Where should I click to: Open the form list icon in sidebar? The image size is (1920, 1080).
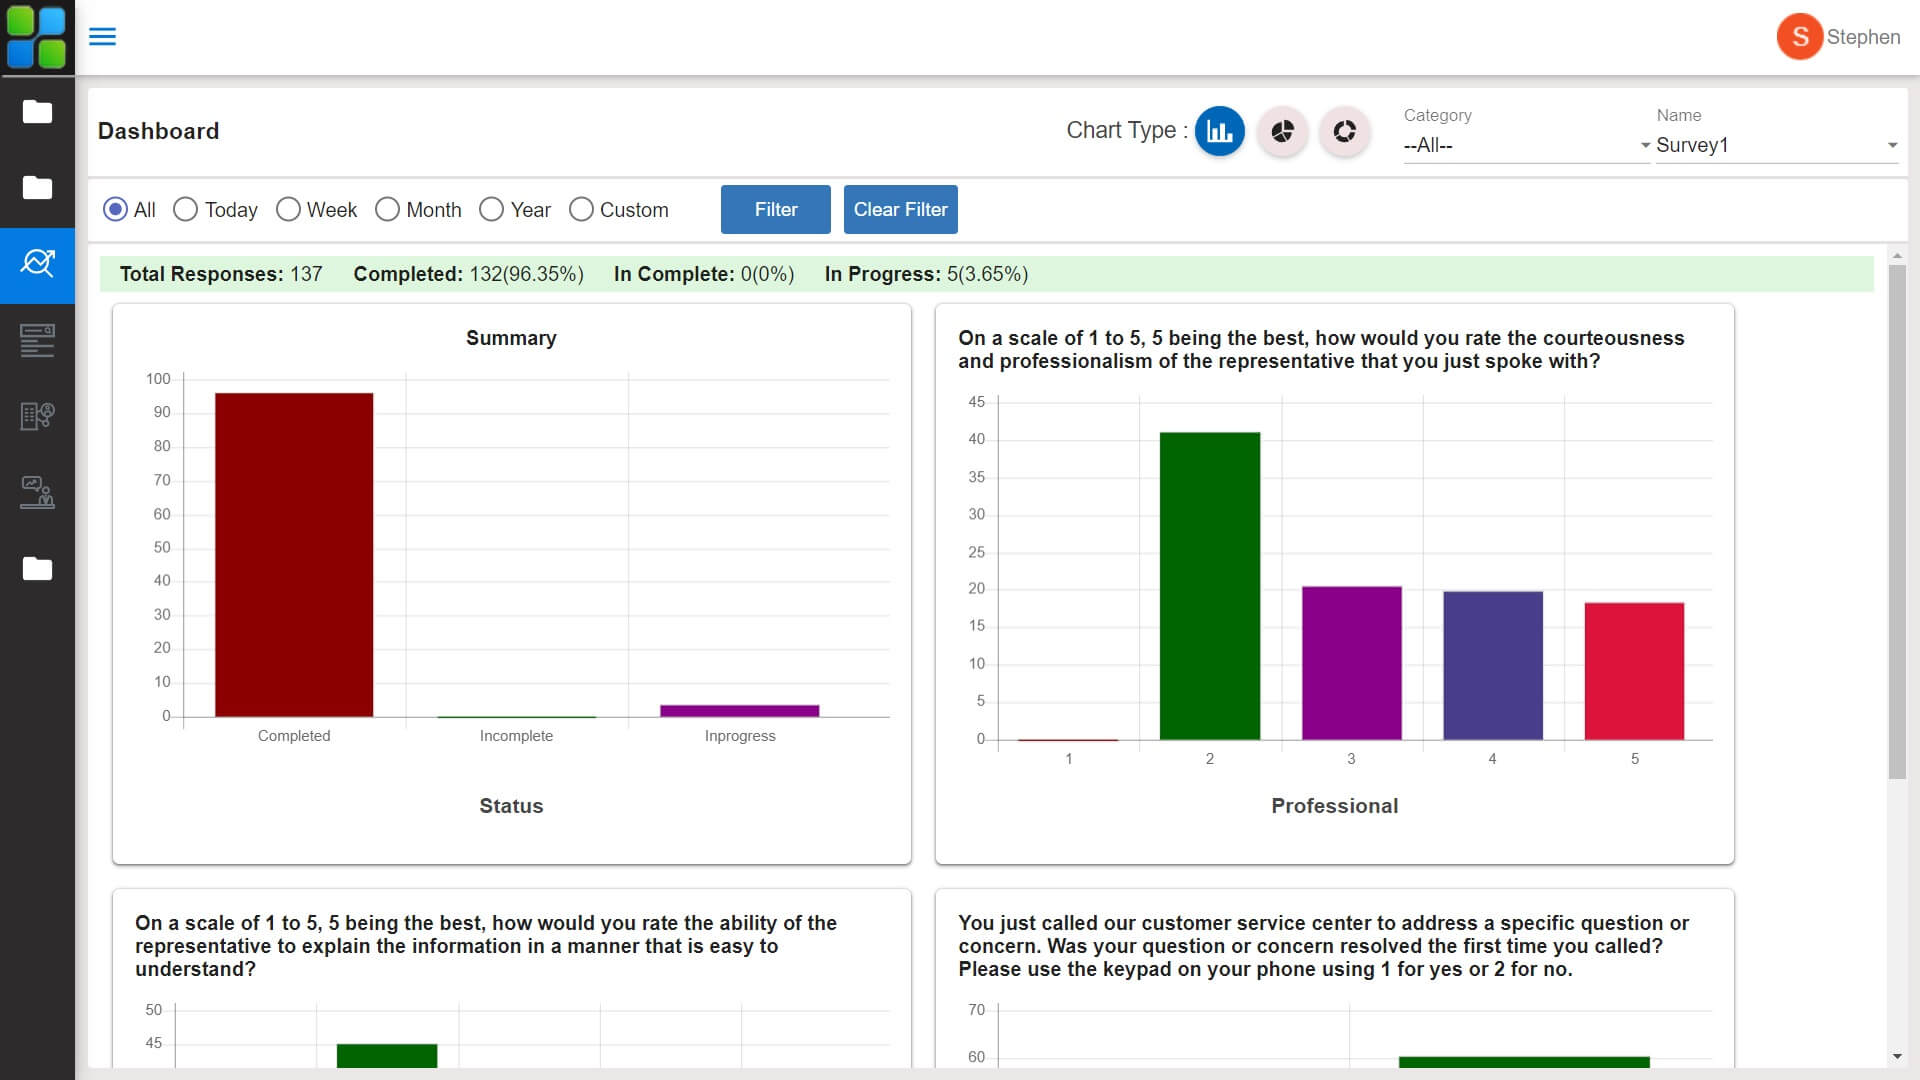coord(37,341)
